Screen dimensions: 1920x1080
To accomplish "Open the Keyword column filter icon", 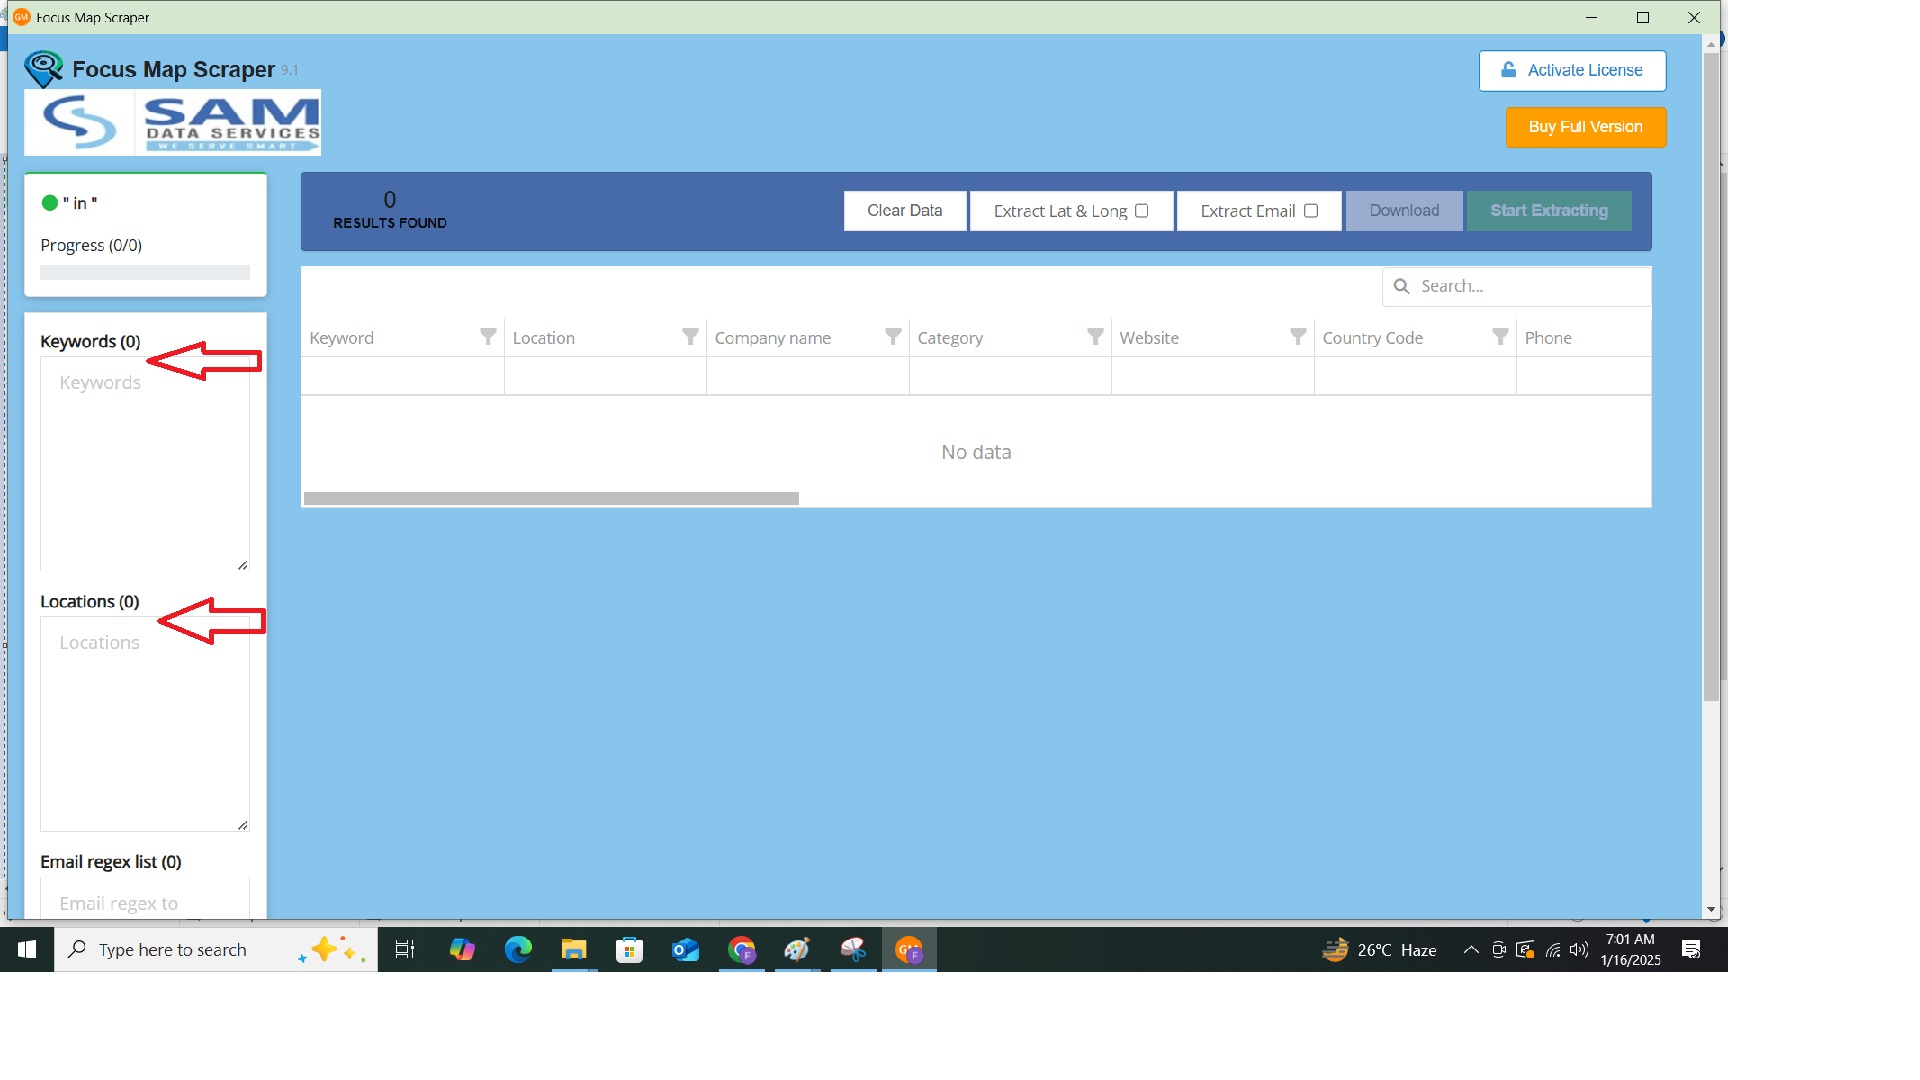I will (x=487, y=337).
